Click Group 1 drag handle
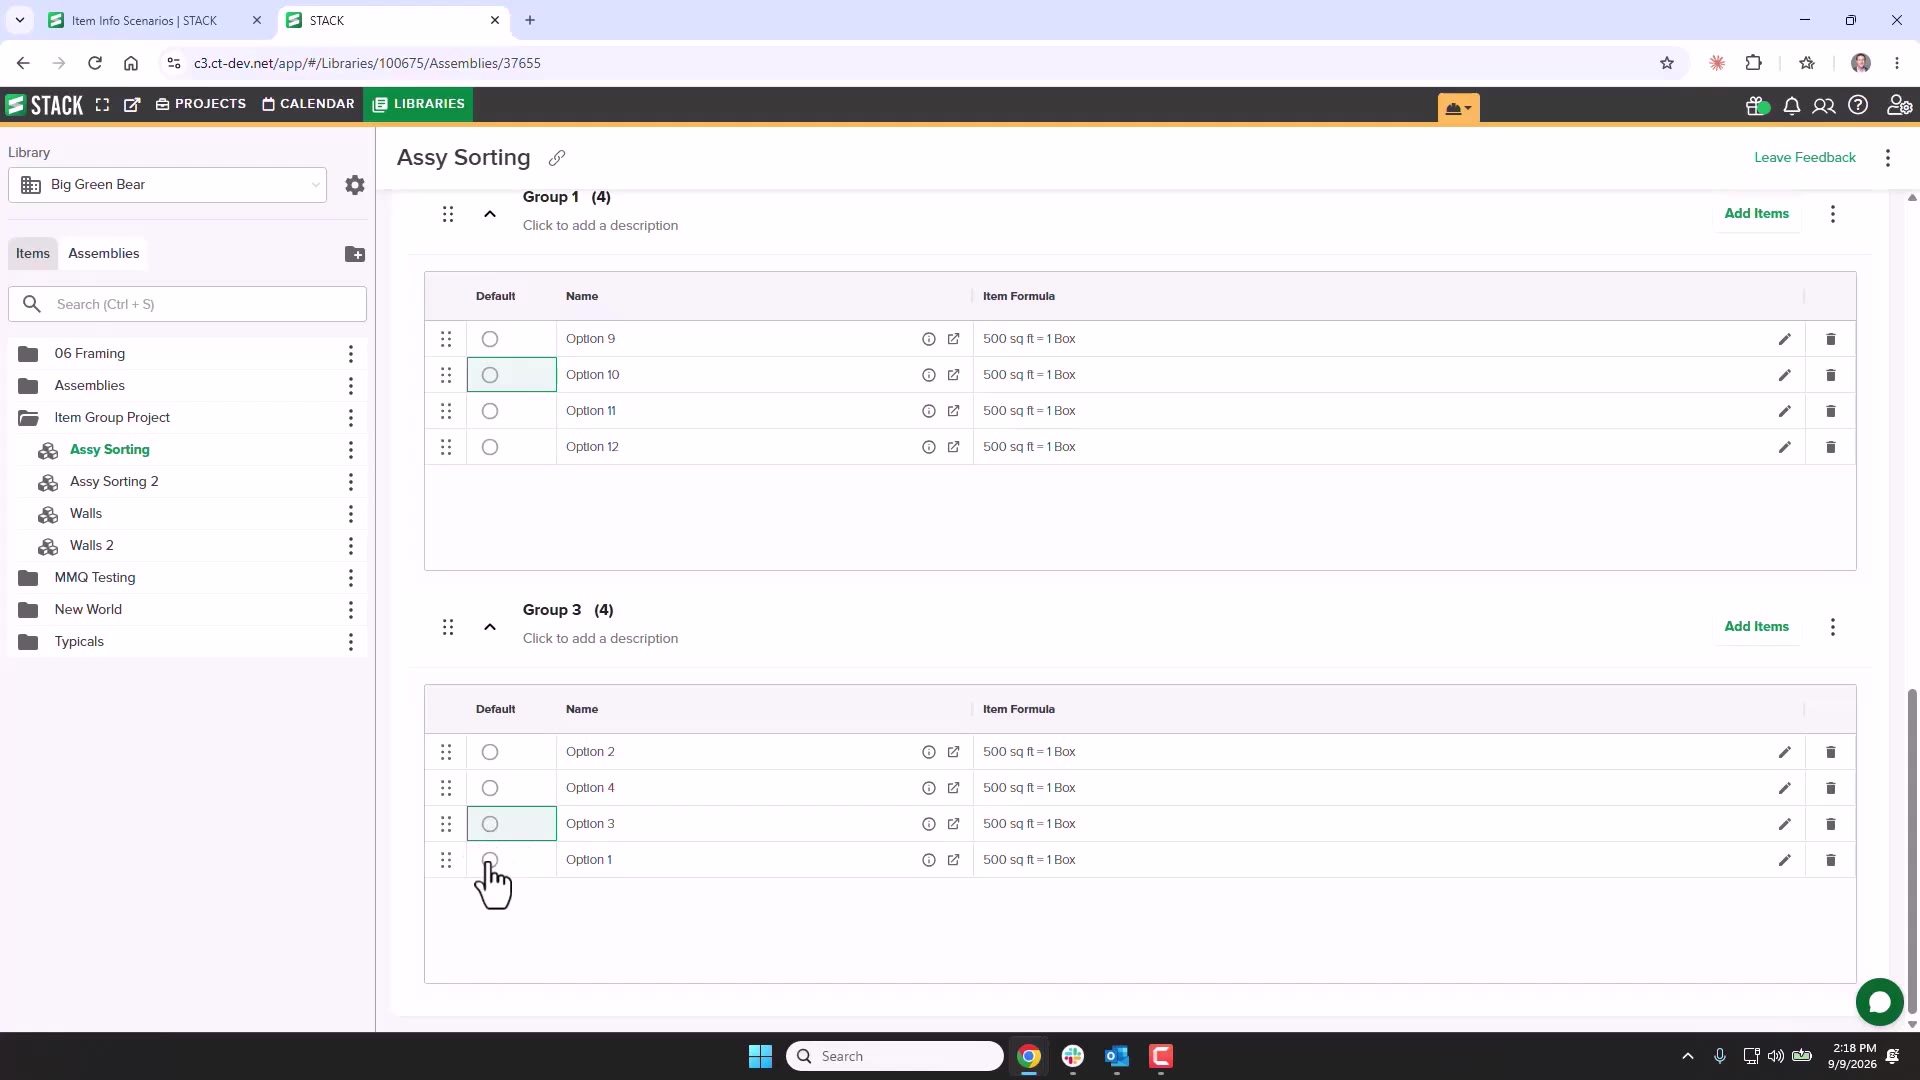 448,214
